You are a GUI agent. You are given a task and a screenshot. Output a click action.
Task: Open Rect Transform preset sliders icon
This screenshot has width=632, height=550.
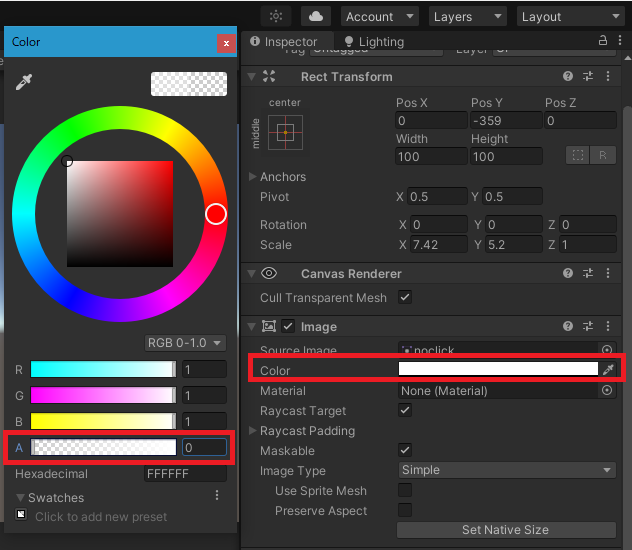coord(588,76)
